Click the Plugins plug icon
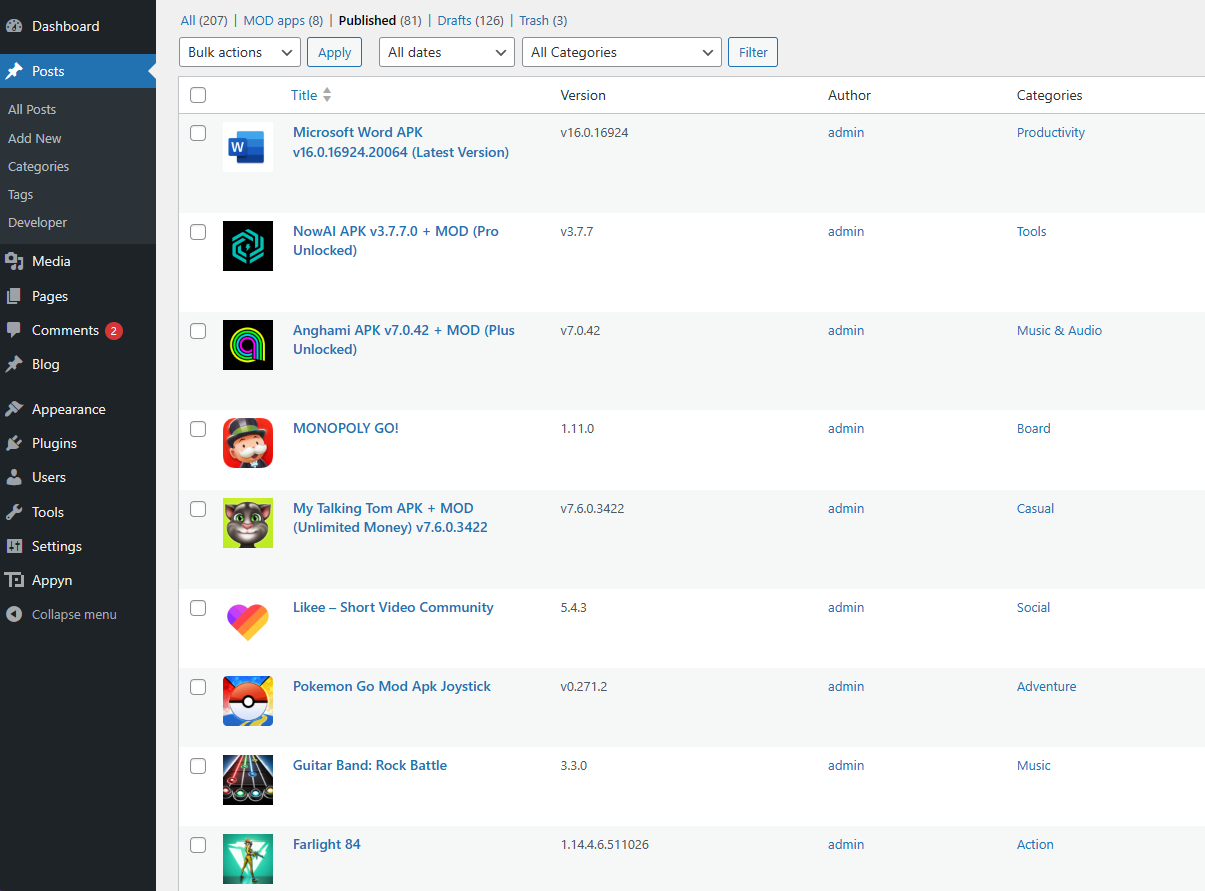The width and height of the screenshot is (1205, 891). pyautogui.click(x=14, y=443)
